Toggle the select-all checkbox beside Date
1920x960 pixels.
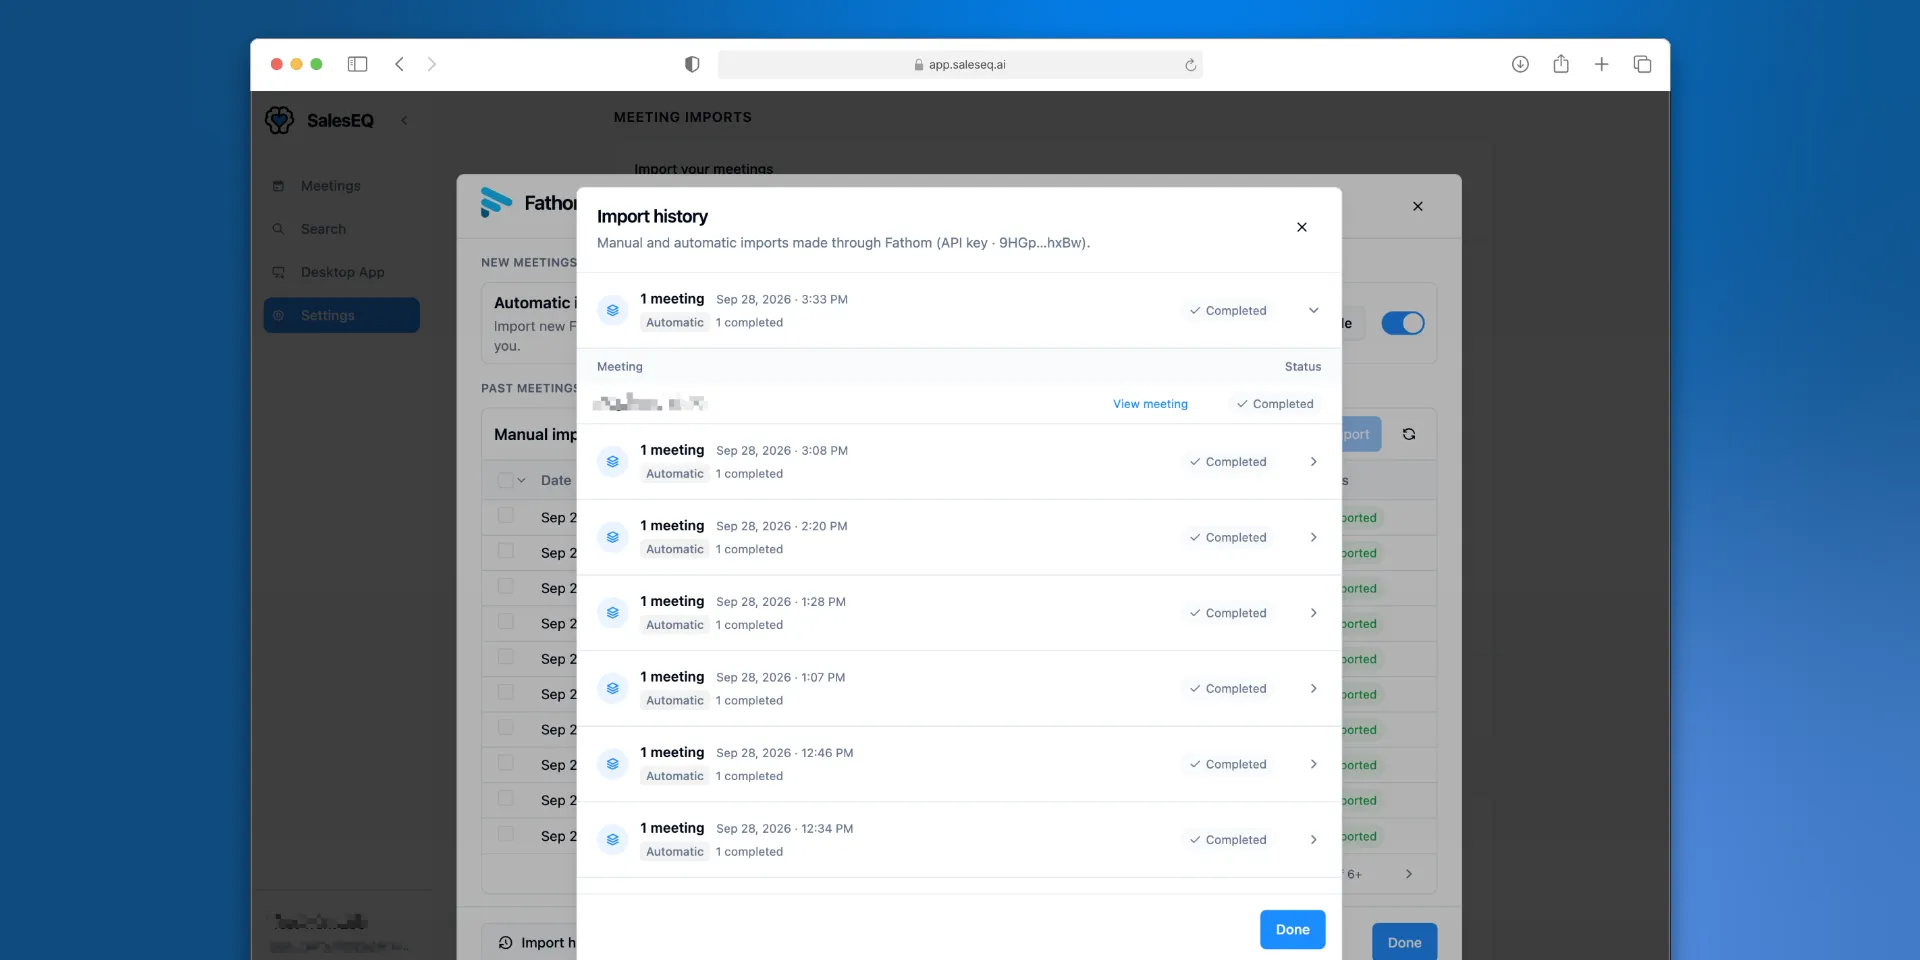tap(505, 480)
